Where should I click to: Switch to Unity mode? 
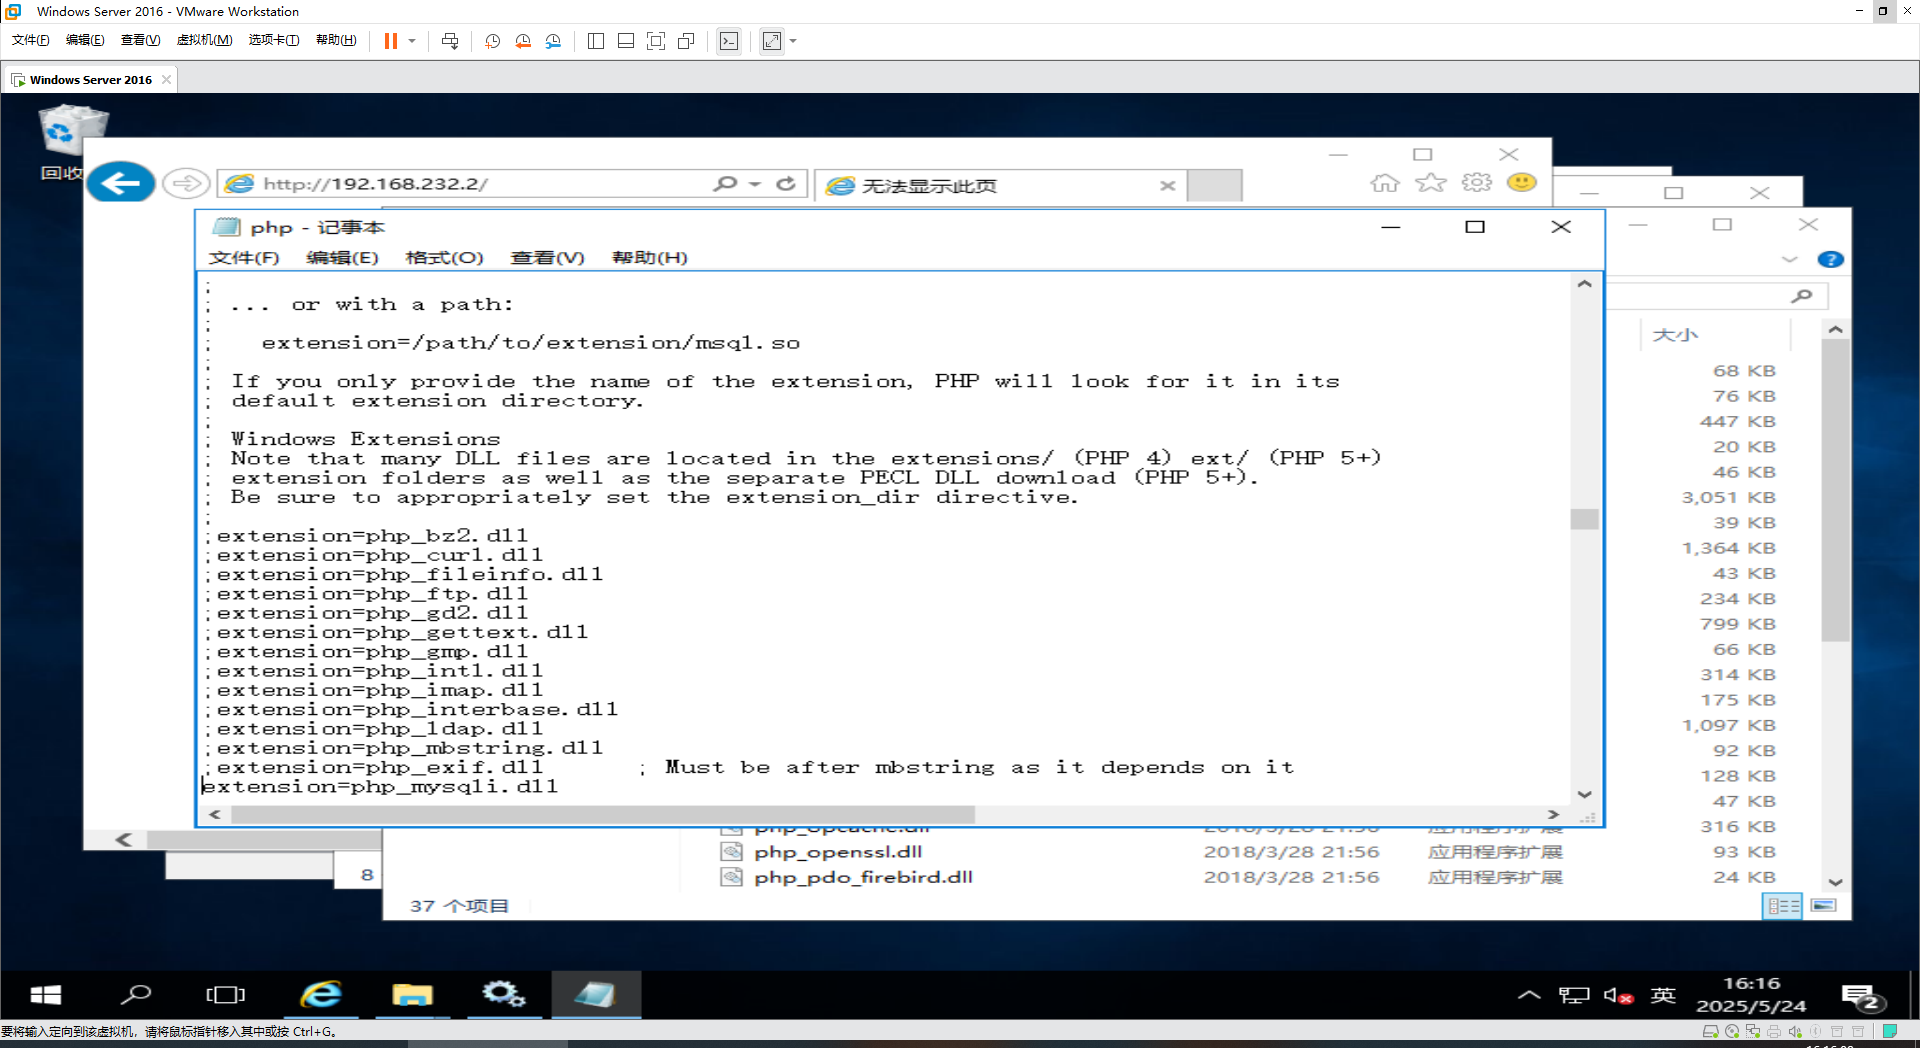[x=686, y=41]
